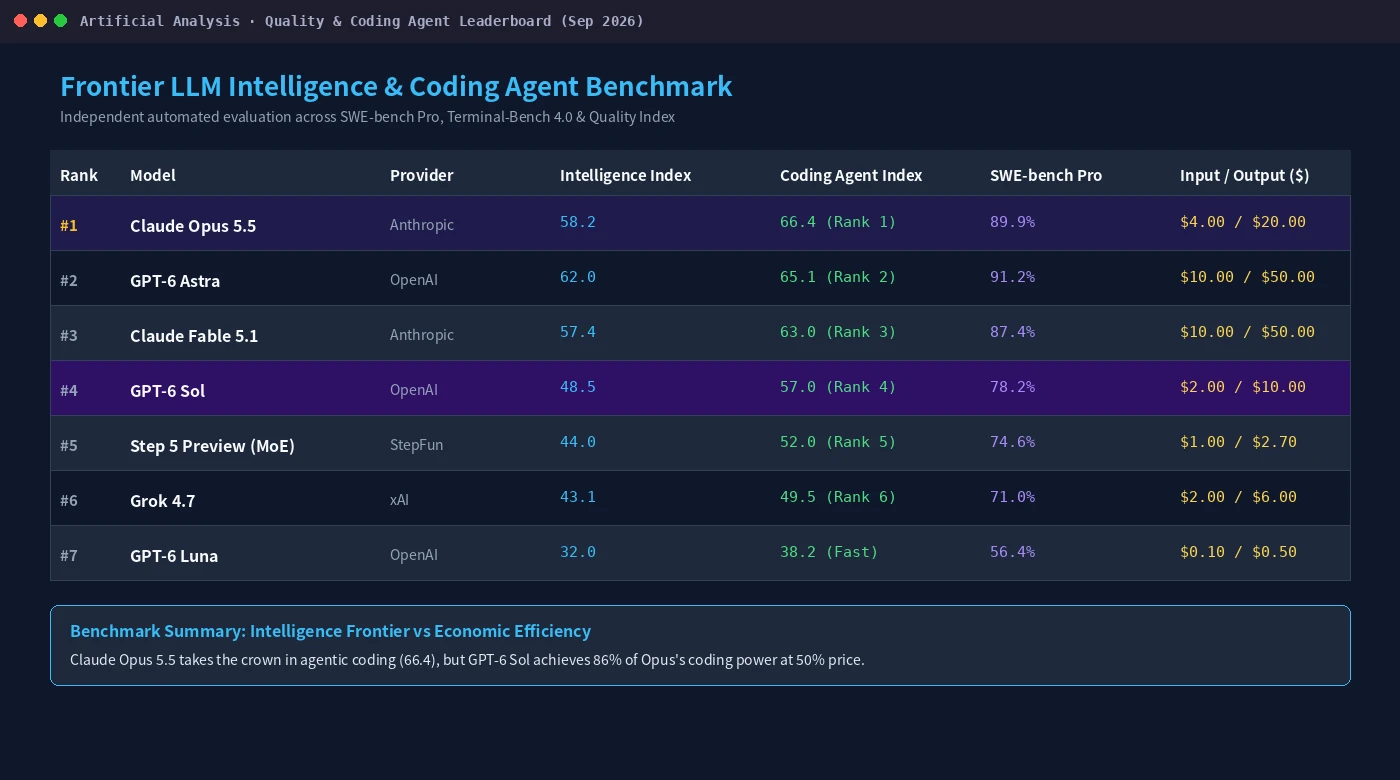Minimize the window using the yellow button

[x=40, y=21]
